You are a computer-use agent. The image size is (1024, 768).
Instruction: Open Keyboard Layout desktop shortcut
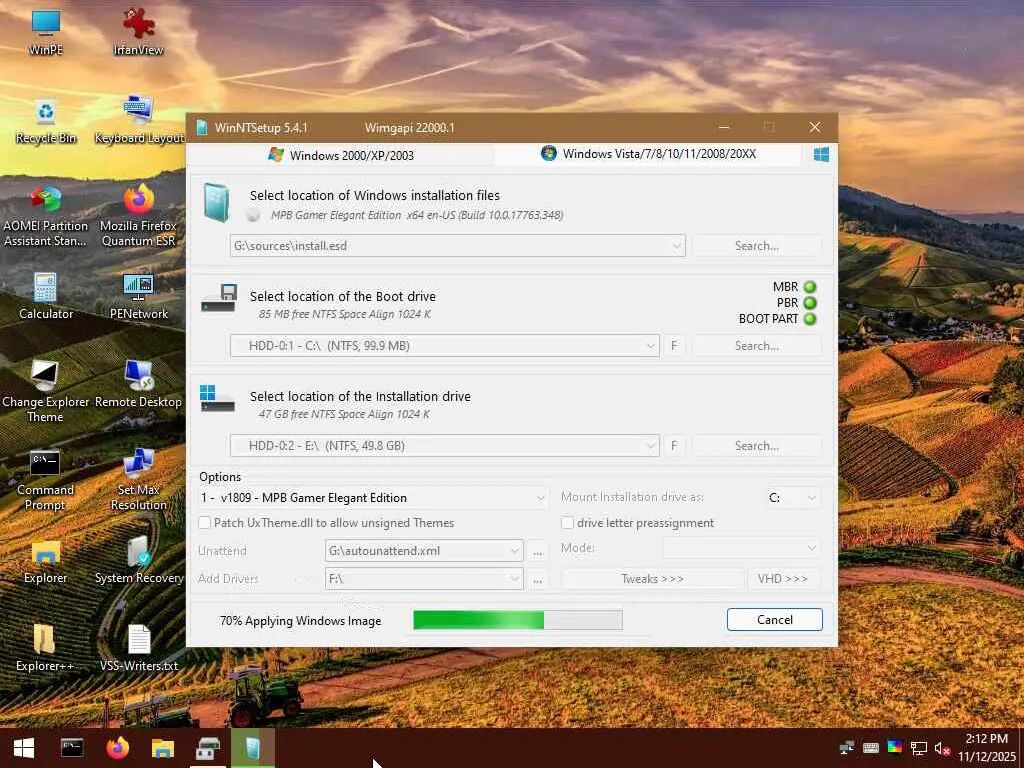point(138,120)
